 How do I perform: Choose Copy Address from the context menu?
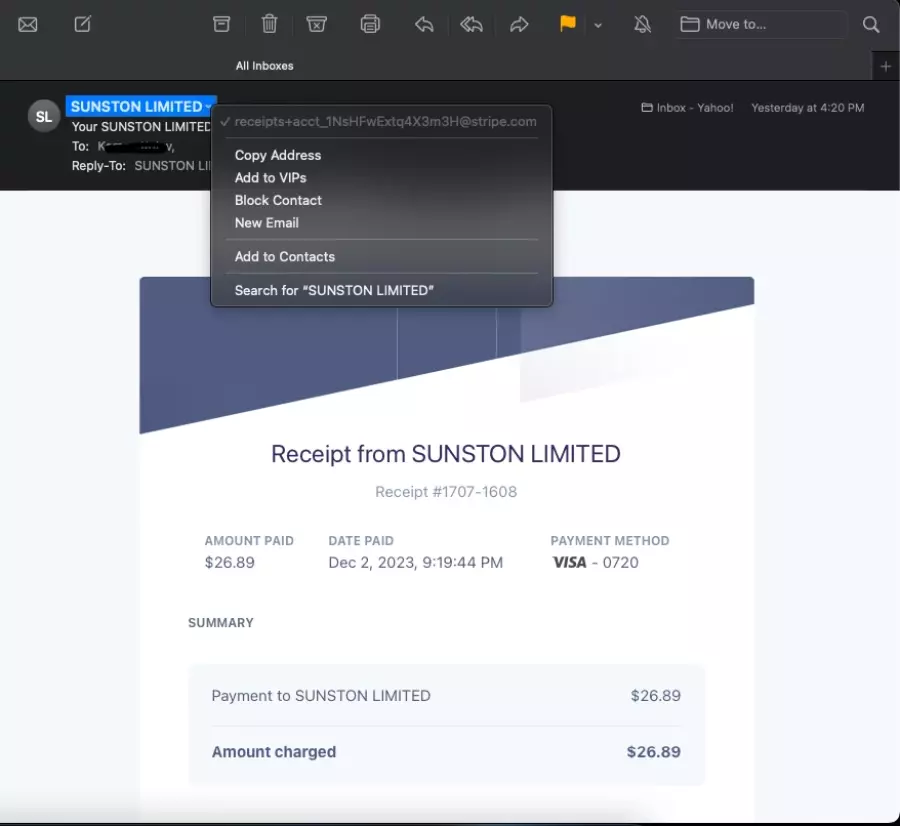coord(278,156)
